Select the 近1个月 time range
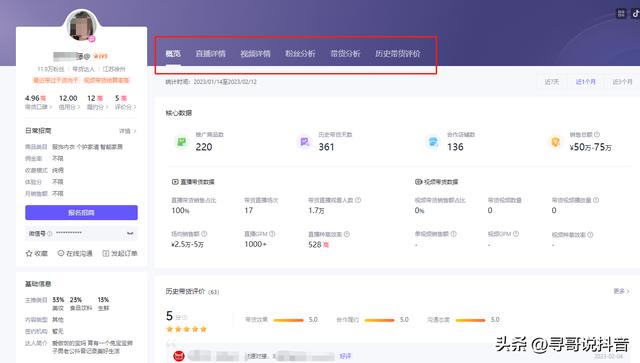 pyautogui.click(x=586, y=82)
